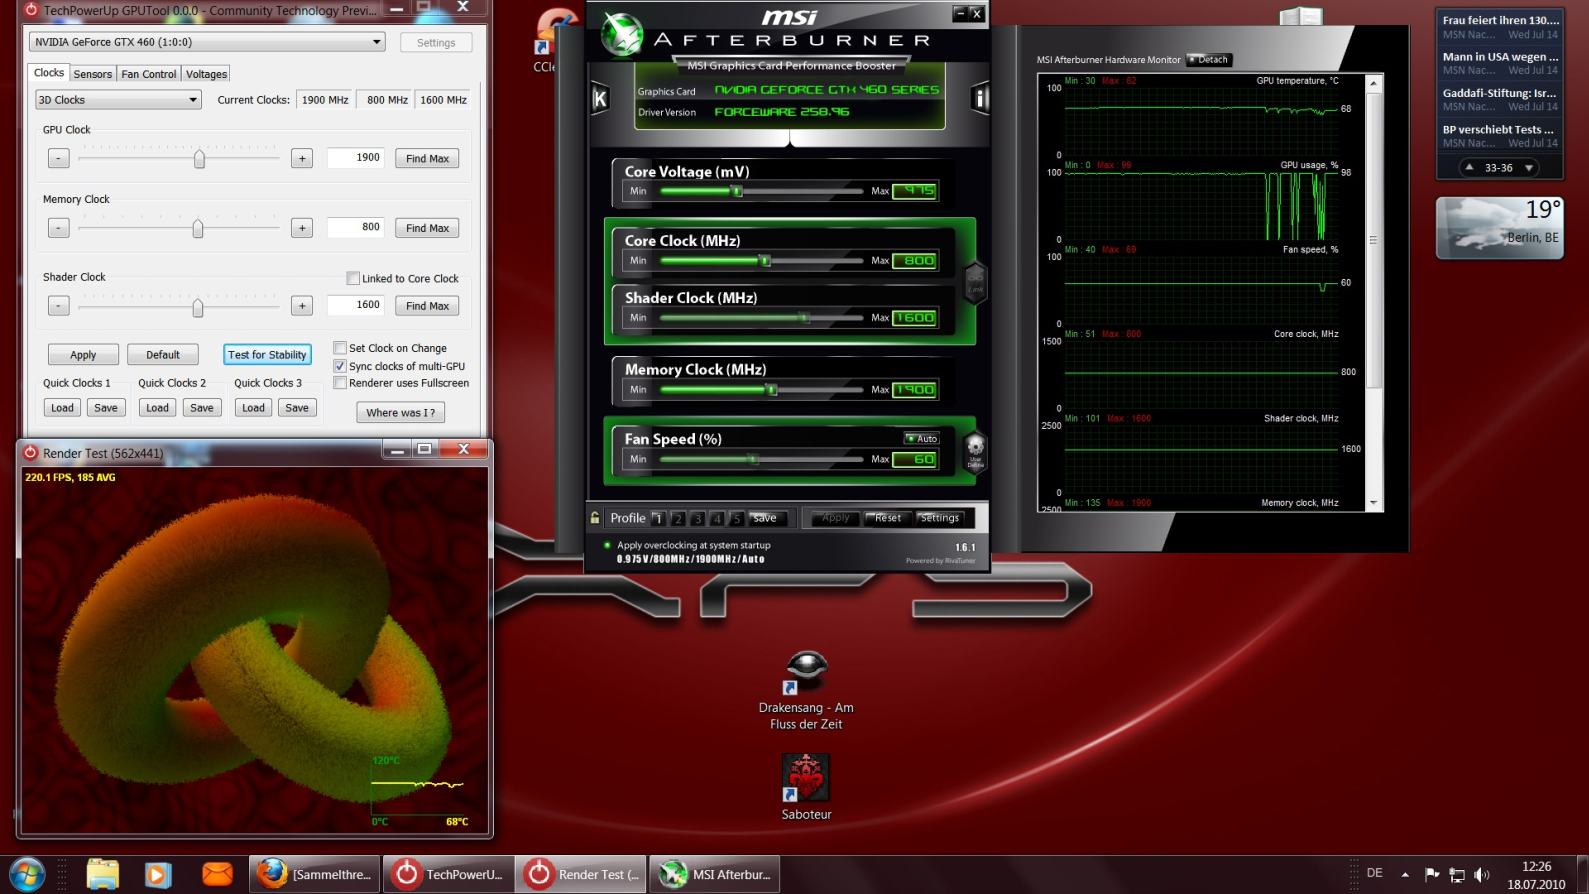Open the mail taskbar icon
Image resolution: width=1589 pixels, height=894 pixels.
pyautogui.click(x=217, y=874)
